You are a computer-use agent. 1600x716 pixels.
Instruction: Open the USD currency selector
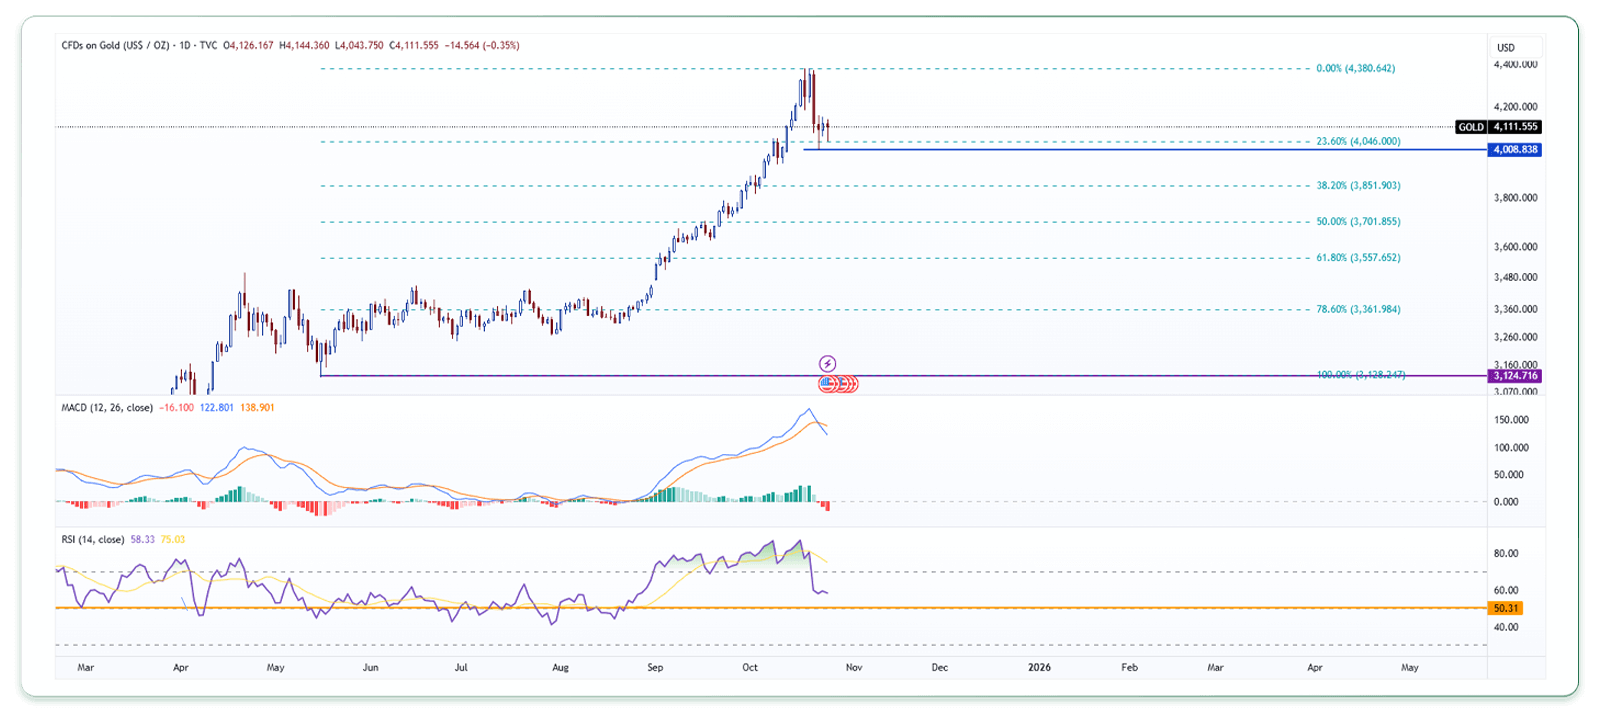[1506, 47]
